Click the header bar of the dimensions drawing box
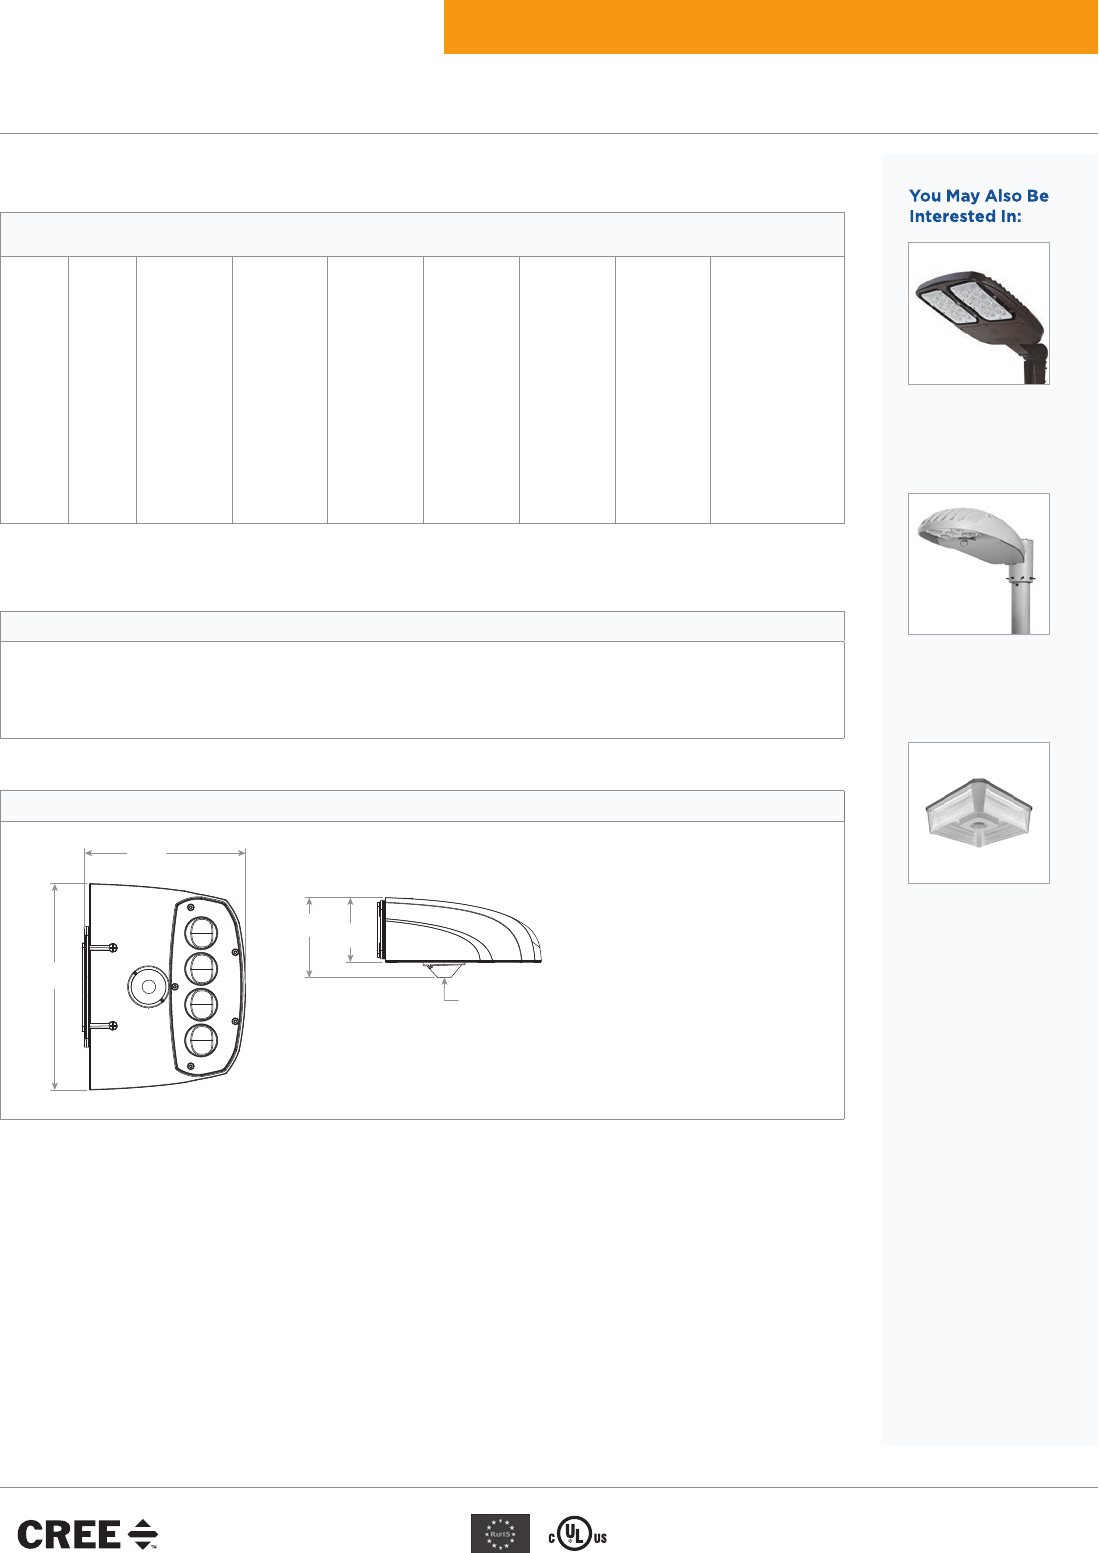The width and height of the screenshot is (1099, 1553). [422, 806]
